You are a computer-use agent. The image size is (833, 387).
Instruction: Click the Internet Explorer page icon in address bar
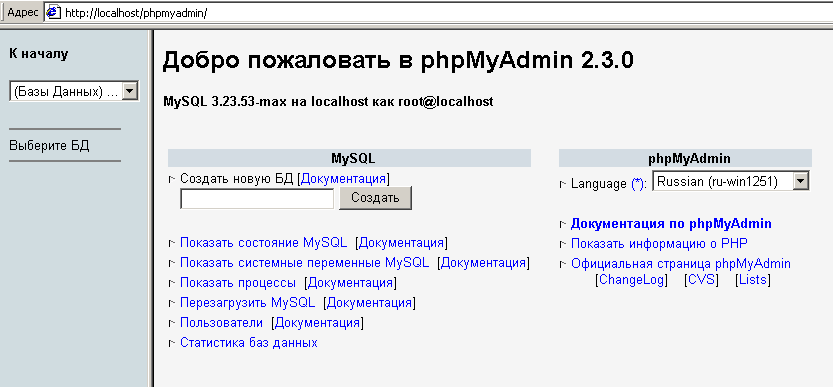[54, 13]
